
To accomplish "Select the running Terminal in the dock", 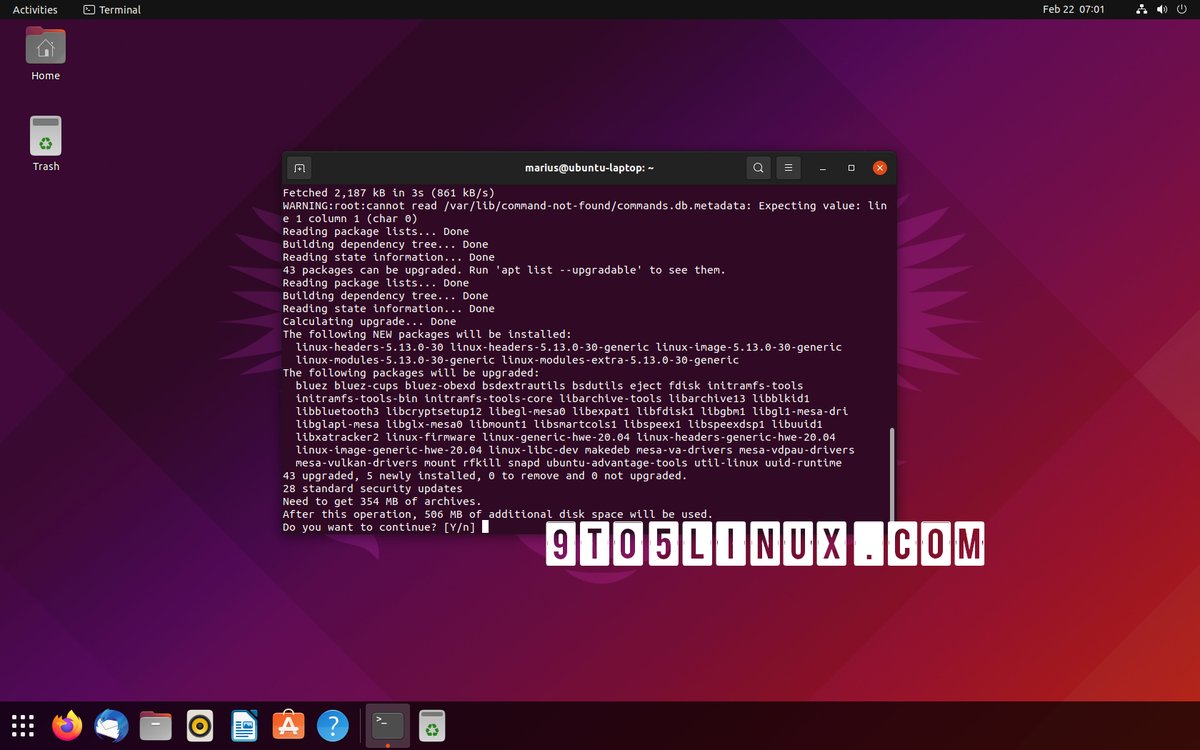I will (387, 725).
